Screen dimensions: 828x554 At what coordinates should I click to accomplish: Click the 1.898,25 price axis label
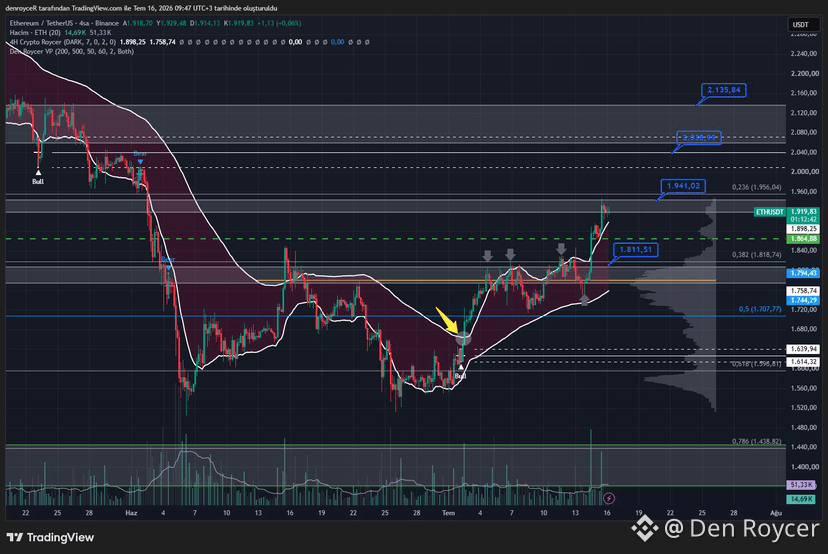803,229
